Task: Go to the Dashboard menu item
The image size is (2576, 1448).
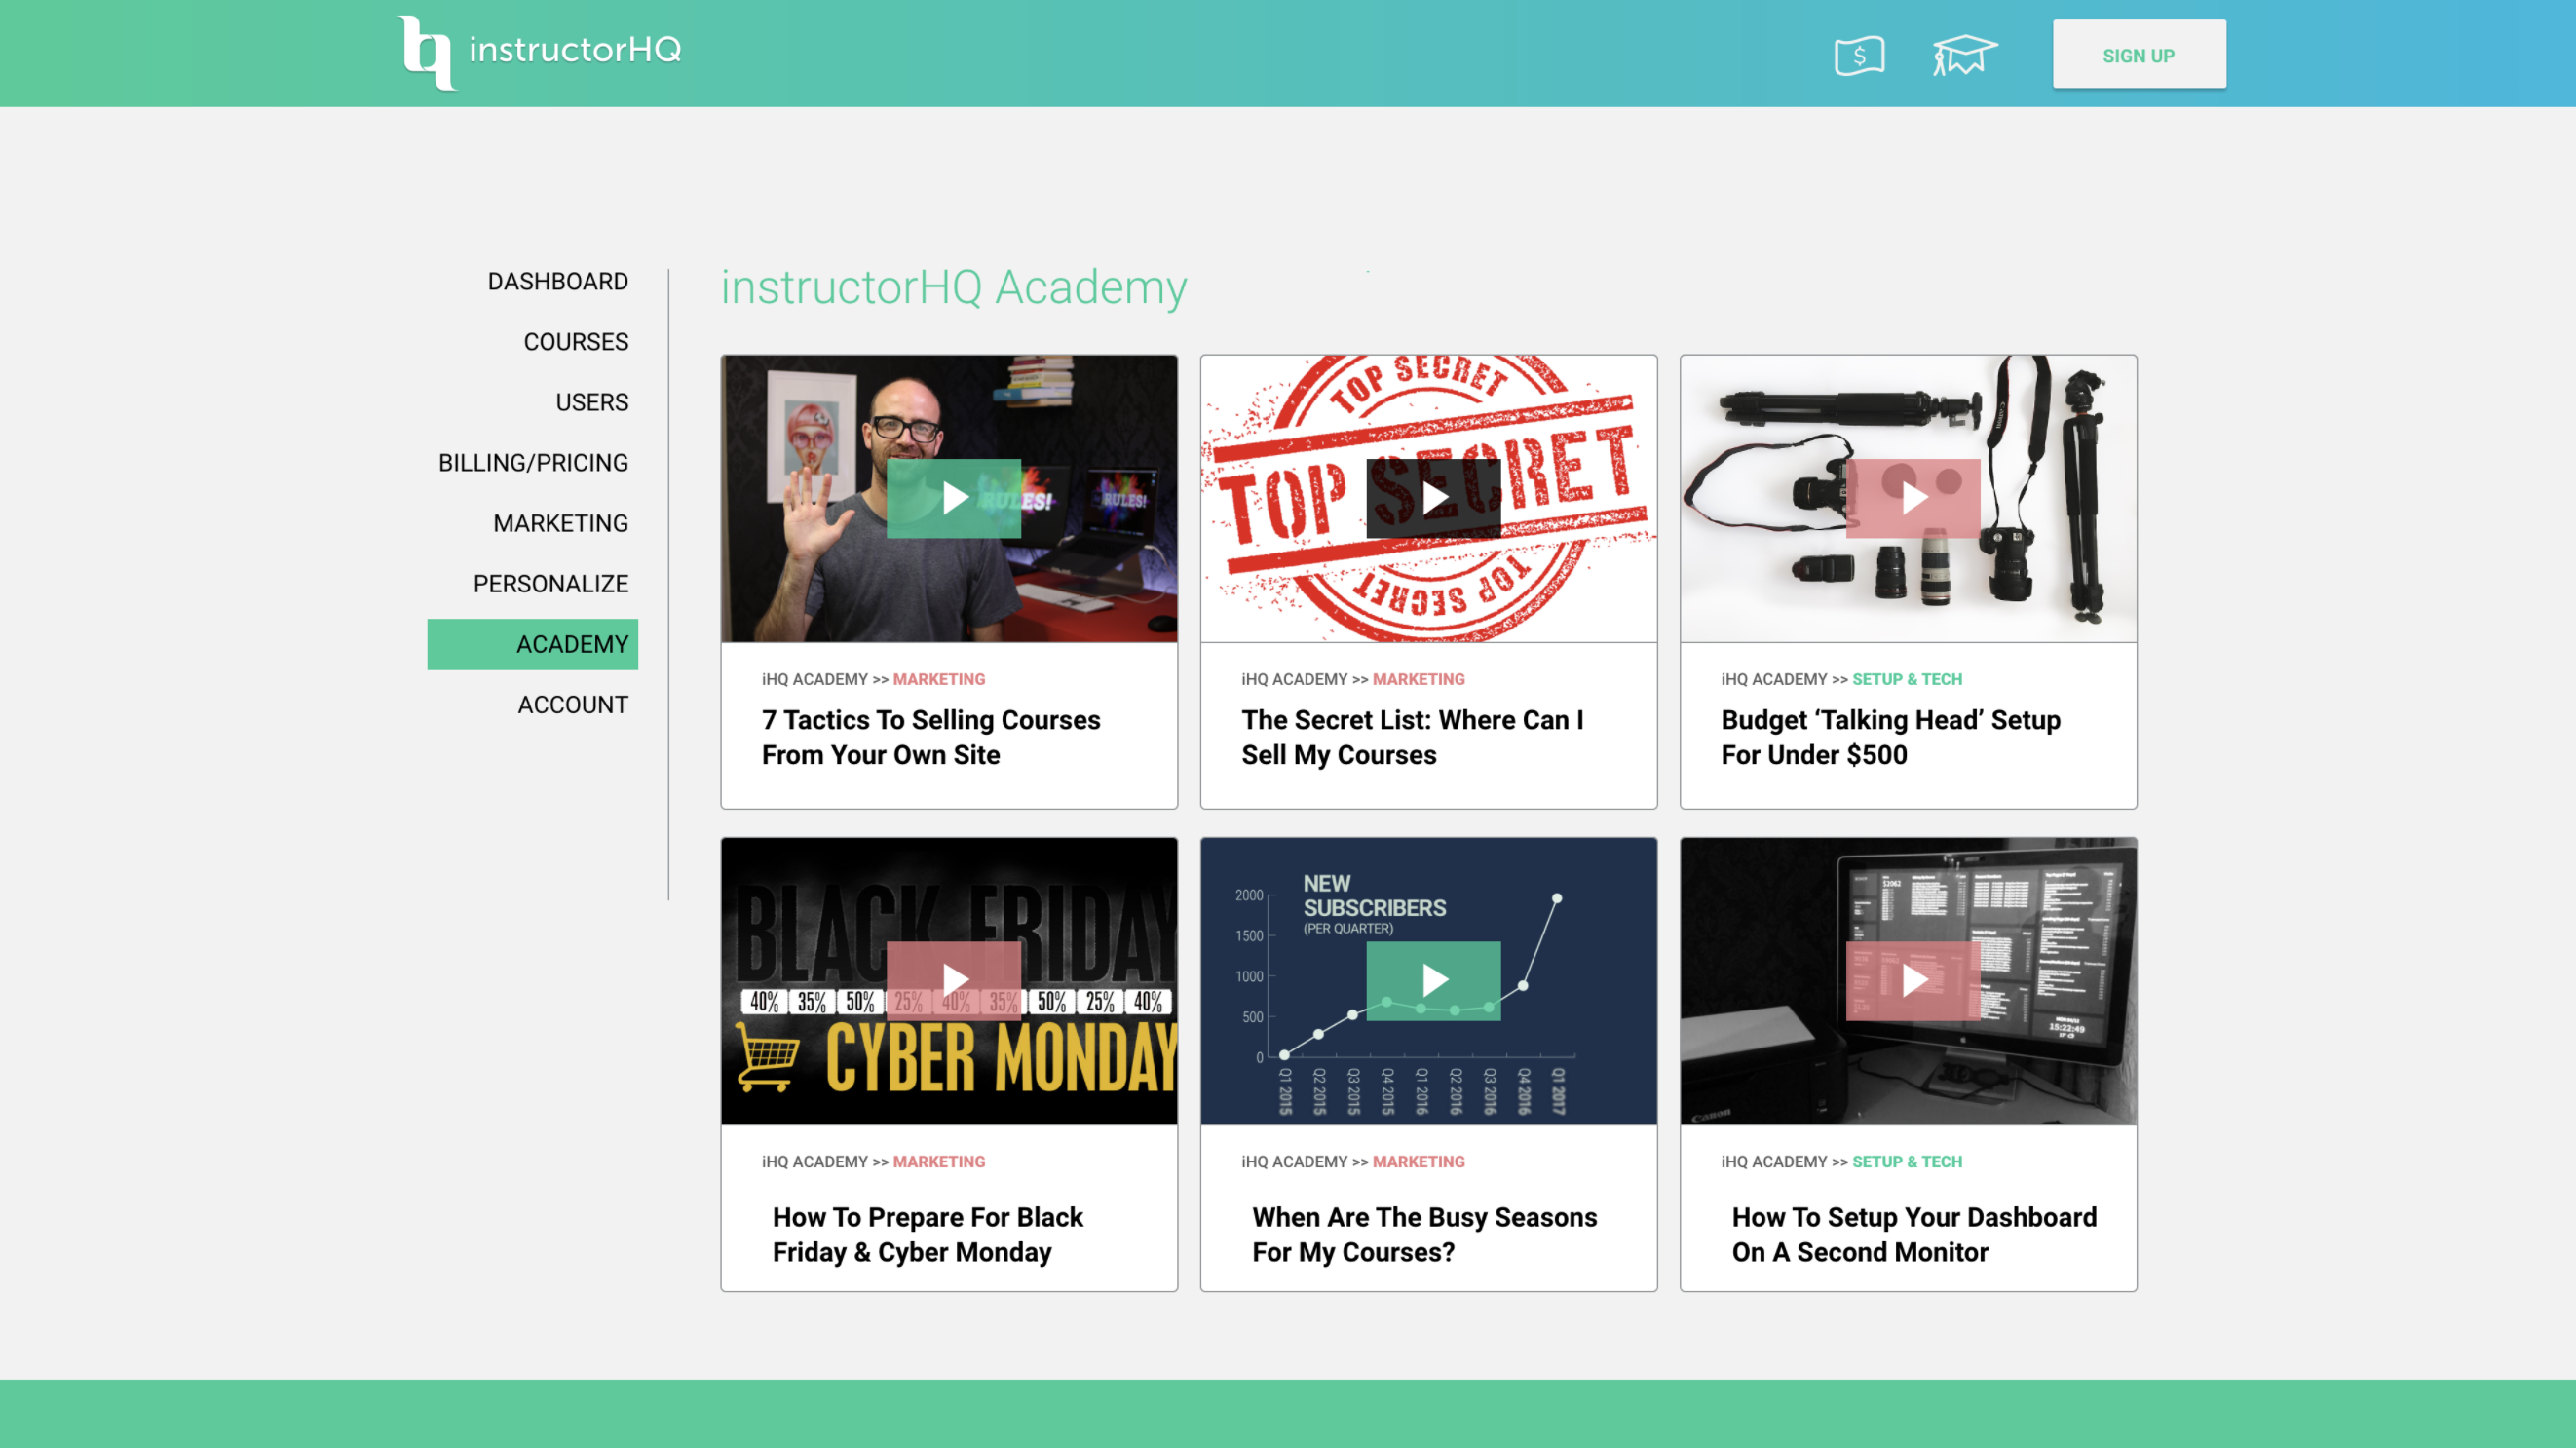Action: [557, 281]
